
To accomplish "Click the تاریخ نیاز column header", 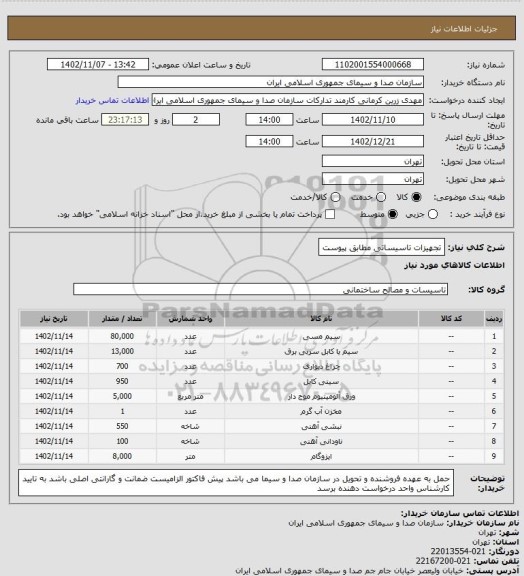I will tap(54, 318).
